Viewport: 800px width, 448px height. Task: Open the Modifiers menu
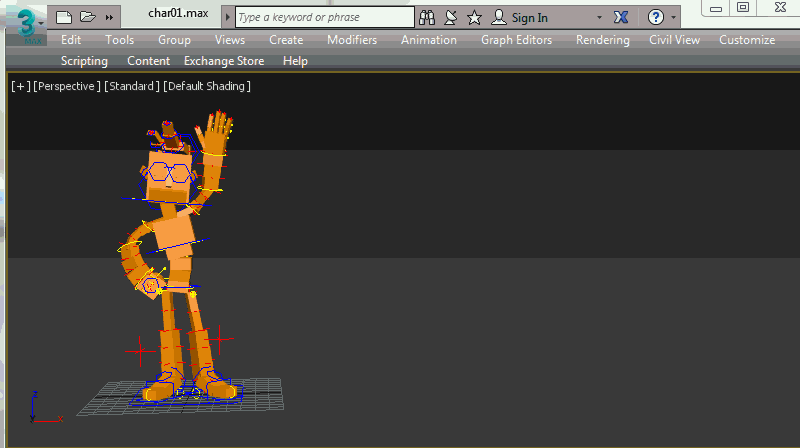[352, 40]
